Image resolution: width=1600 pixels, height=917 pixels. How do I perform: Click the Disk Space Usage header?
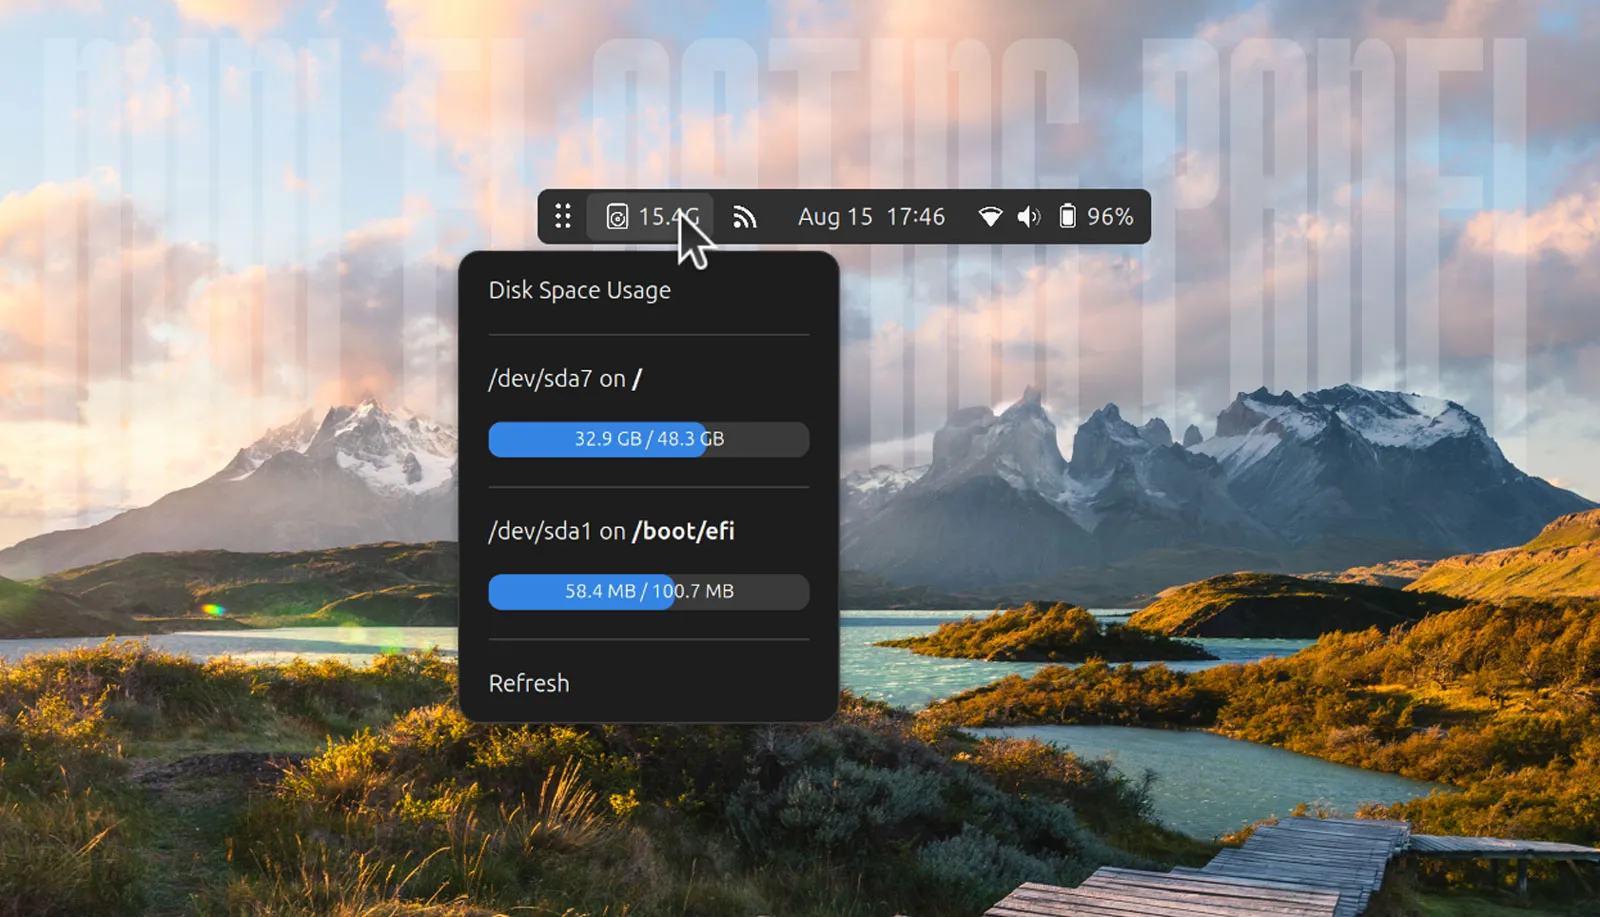point(579,291)
